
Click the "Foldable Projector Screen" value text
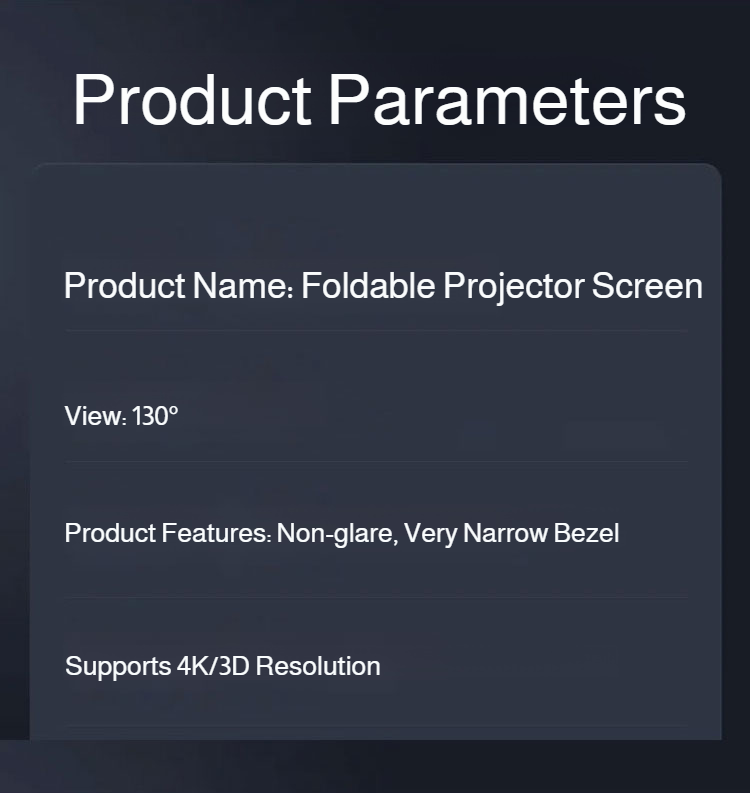pos(502,286)
